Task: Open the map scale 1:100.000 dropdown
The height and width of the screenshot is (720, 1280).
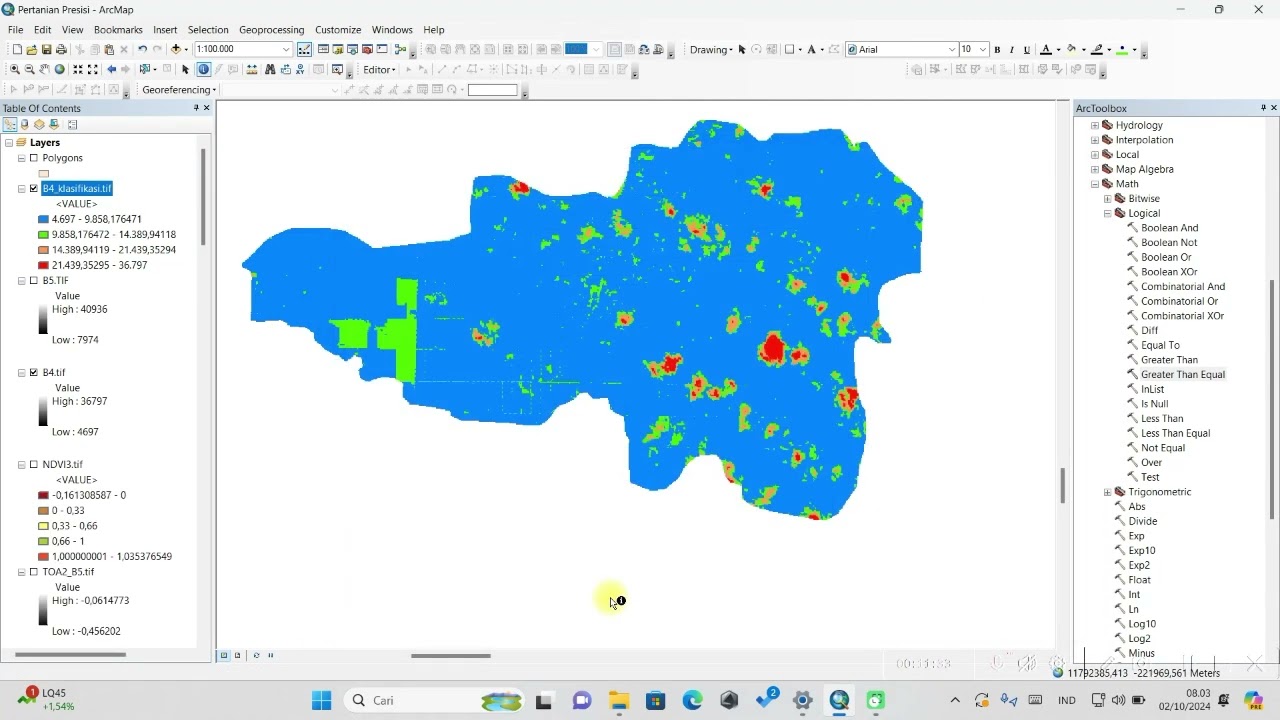Action: 286,49
